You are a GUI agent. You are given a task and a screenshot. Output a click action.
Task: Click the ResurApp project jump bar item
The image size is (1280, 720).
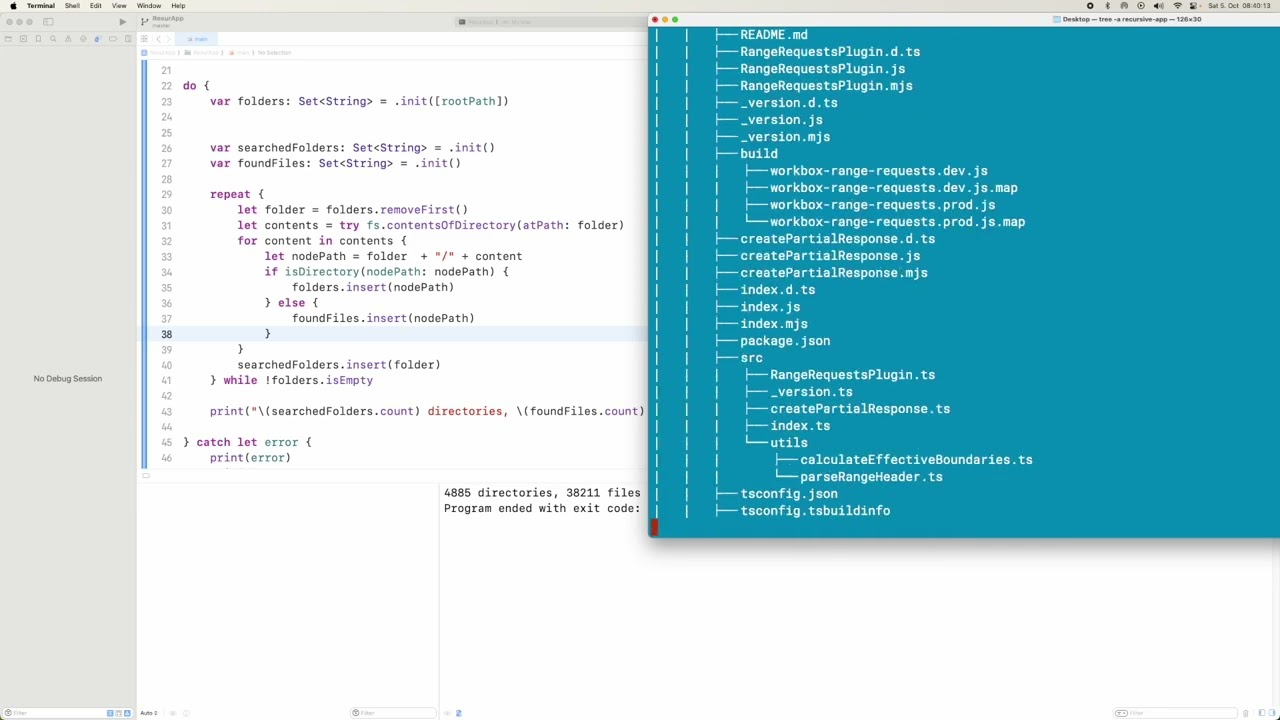tap(158, 52)
